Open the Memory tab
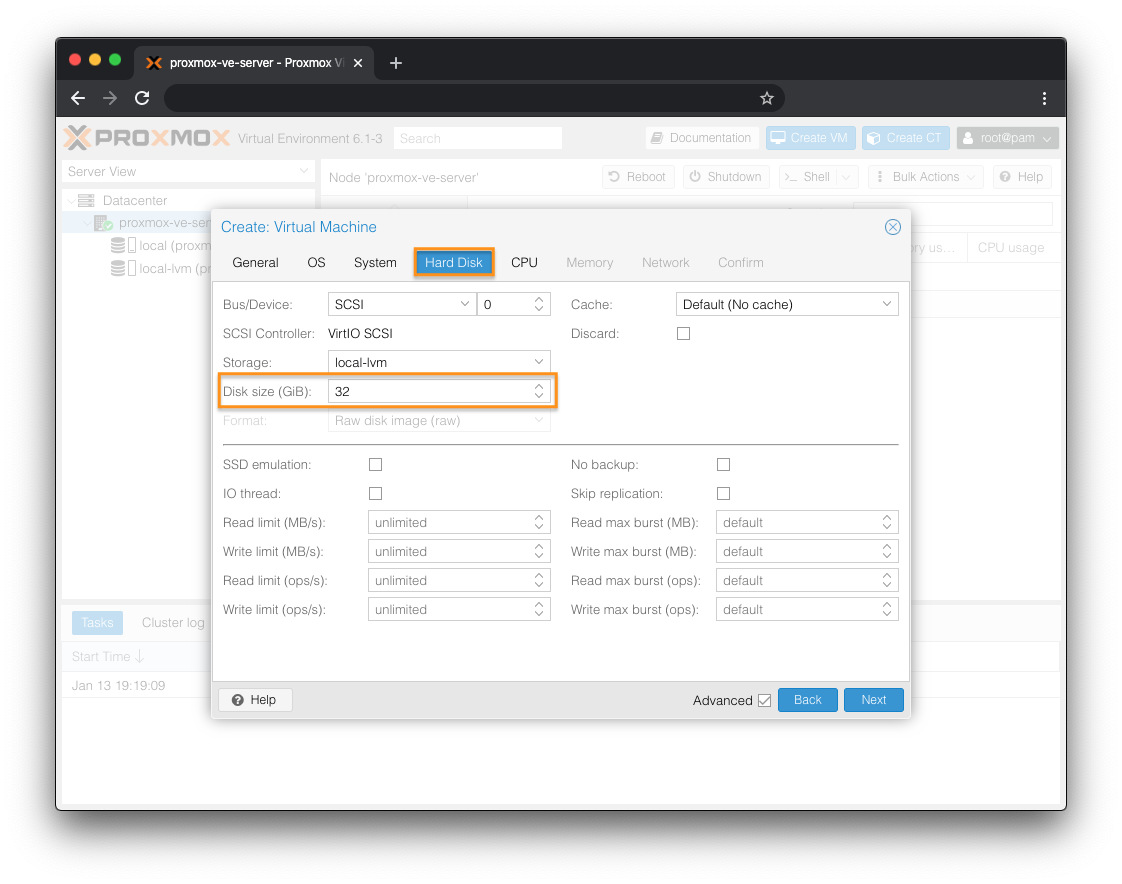This screenshot has width=1122, height=884. (x=590, y=263)
